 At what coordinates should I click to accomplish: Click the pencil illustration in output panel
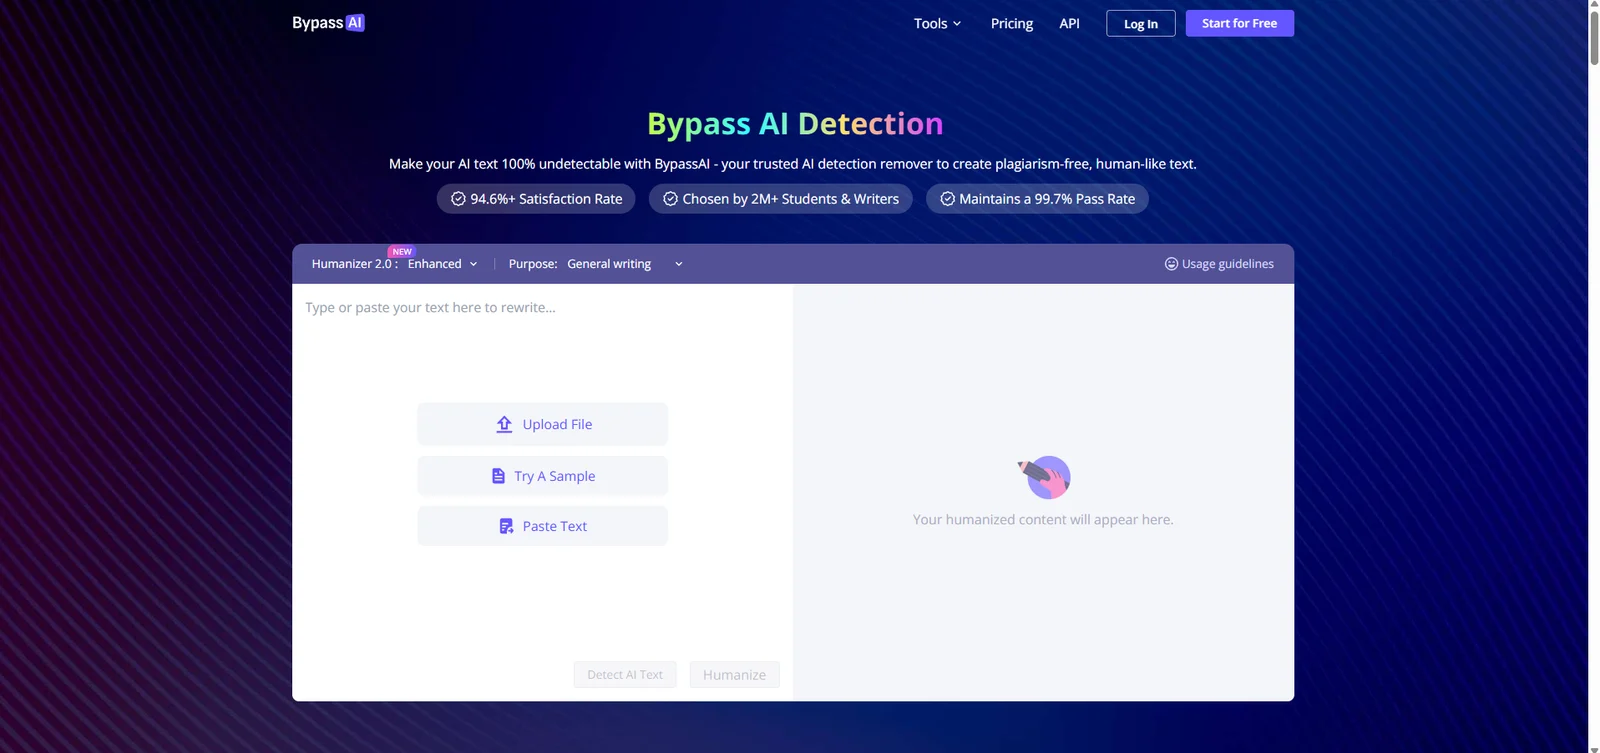pos(1044,477)
